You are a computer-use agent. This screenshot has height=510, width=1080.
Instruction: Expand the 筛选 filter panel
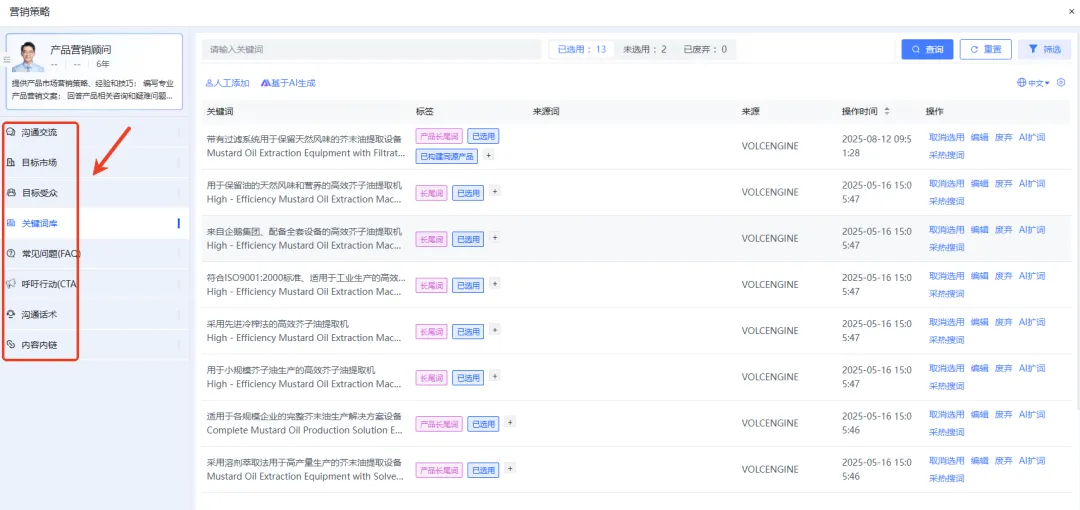1045,49
